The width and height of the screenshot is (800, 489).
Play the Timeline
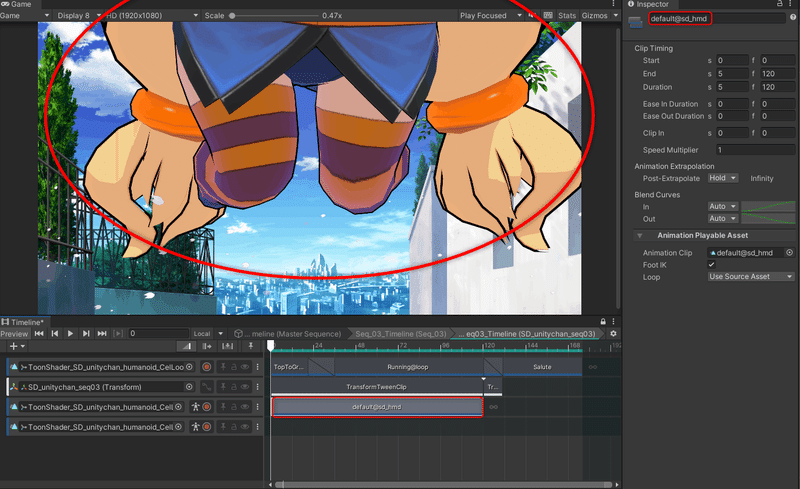(x=70, y=333)
